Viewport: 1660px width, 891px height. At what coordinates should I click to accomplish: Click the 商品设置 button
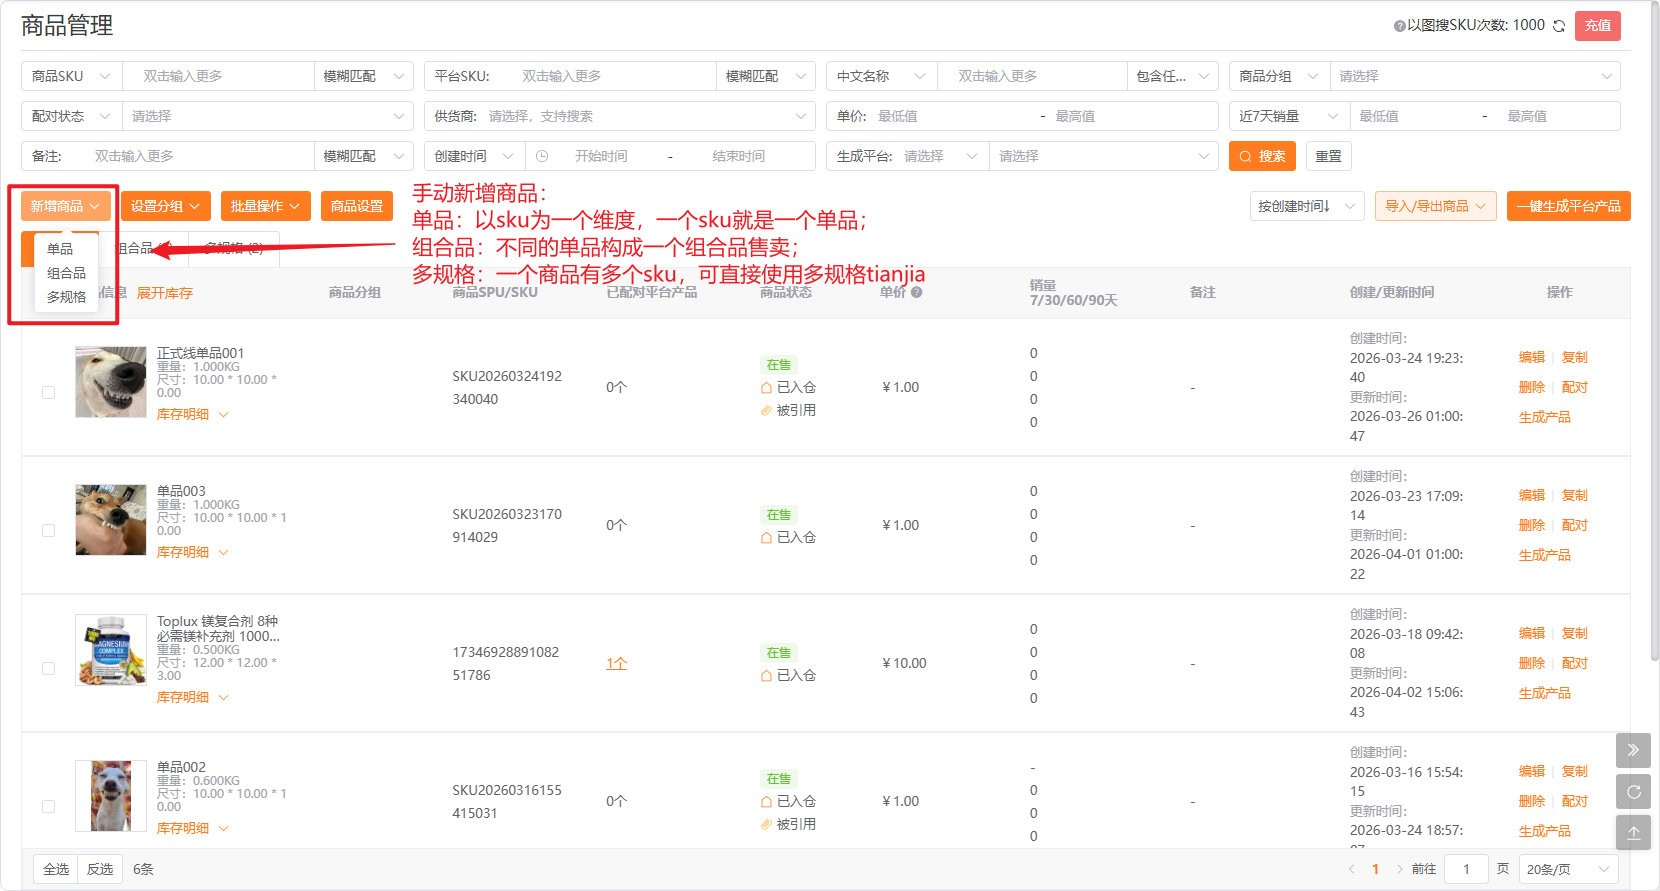tap(357, 206)
